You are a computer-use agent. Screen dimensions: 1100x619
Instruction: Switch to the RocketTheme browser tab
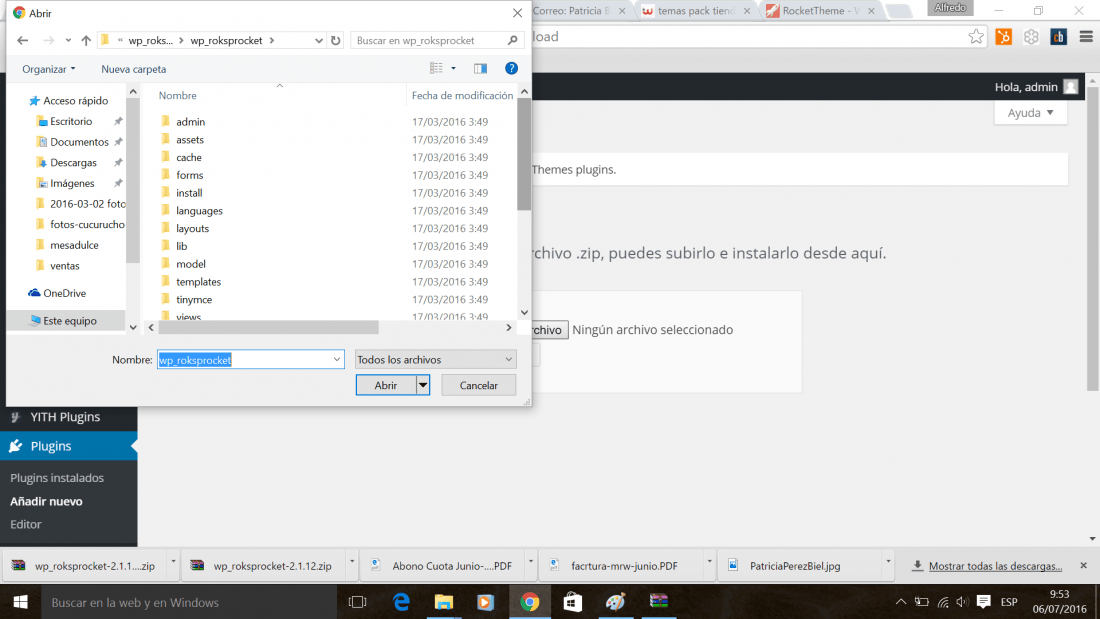(x=820, y=11)
